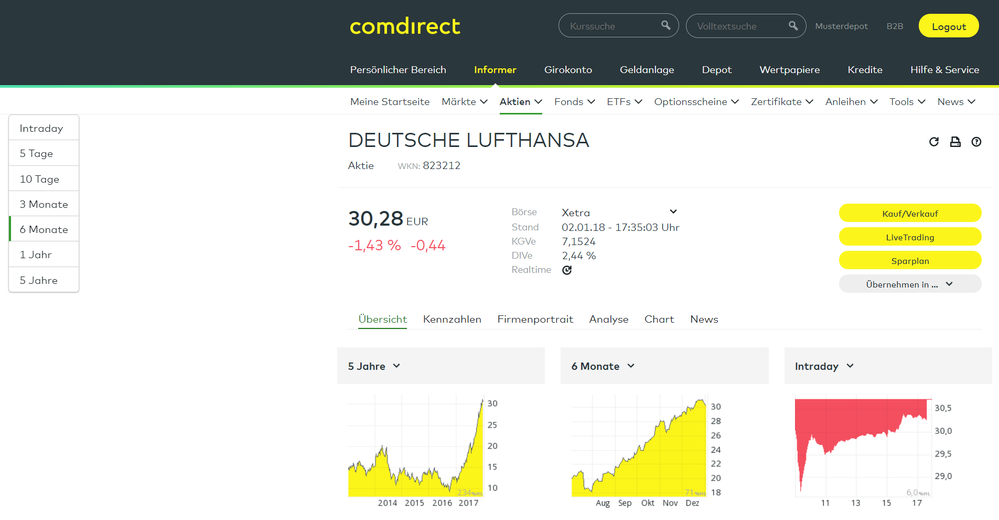Choose 5 Tage in time range list
Image resolution: width=999 pixels, height=520 pixels.
coord(43,153)
